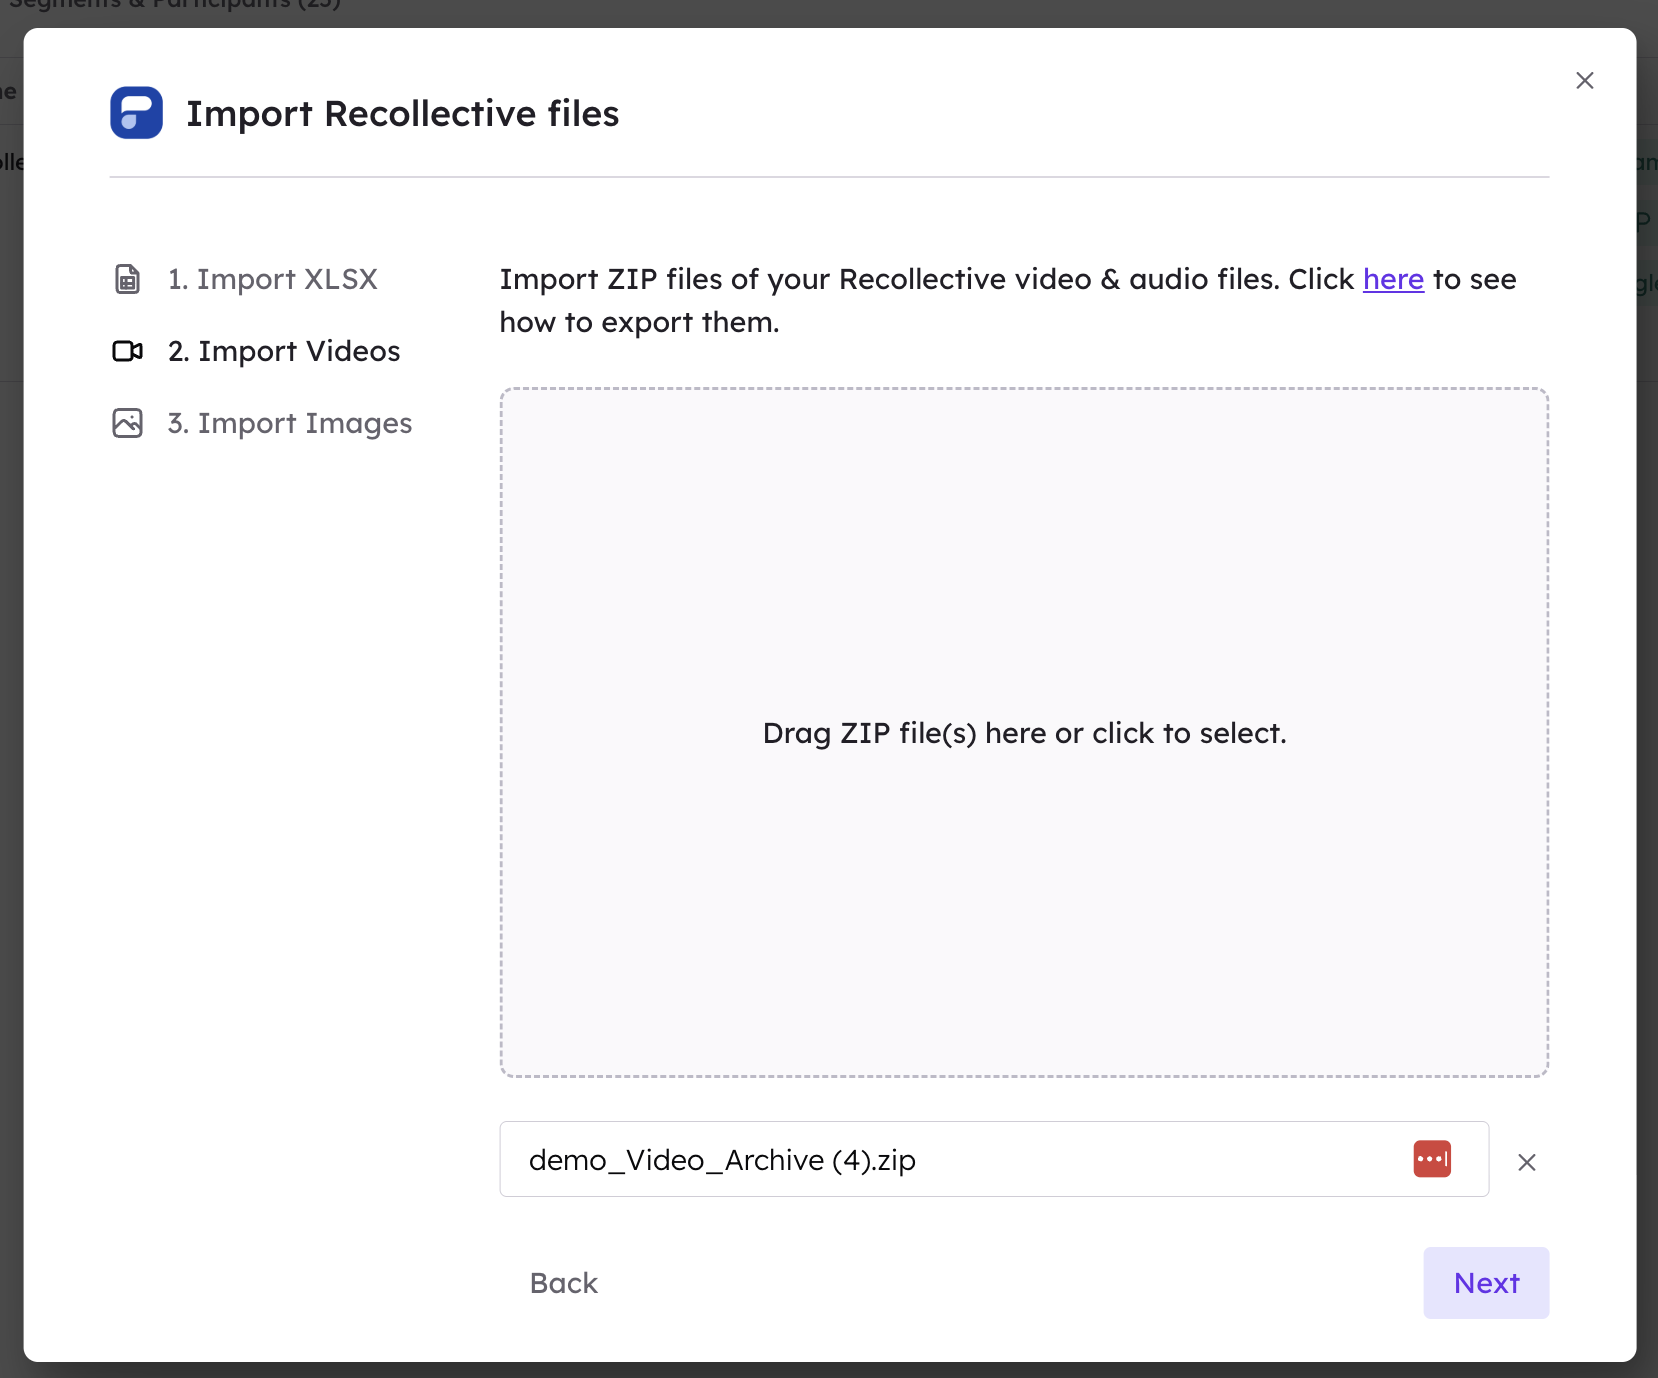Close the Import Recollective files dialog
The width and height of the screenshot is (1658, 1378).
(1585, 81)
